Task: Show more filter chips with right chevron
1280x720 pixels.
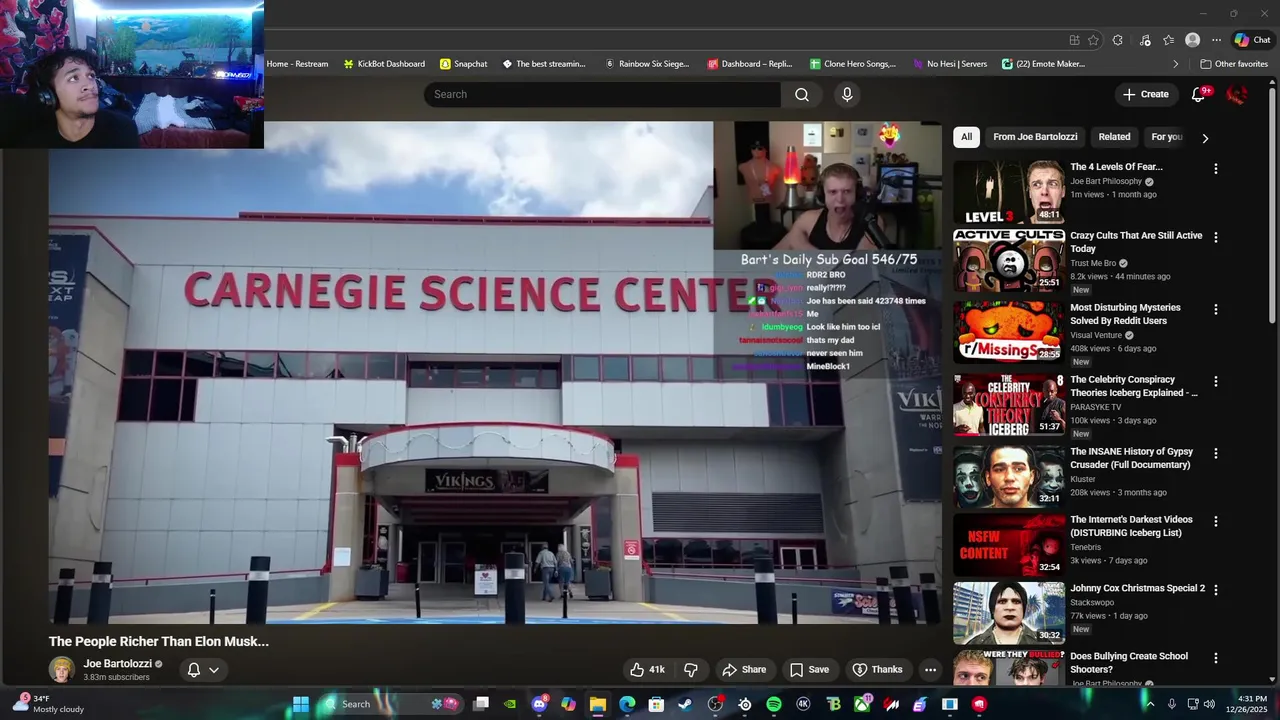Action: click(x=1205, y=138)
